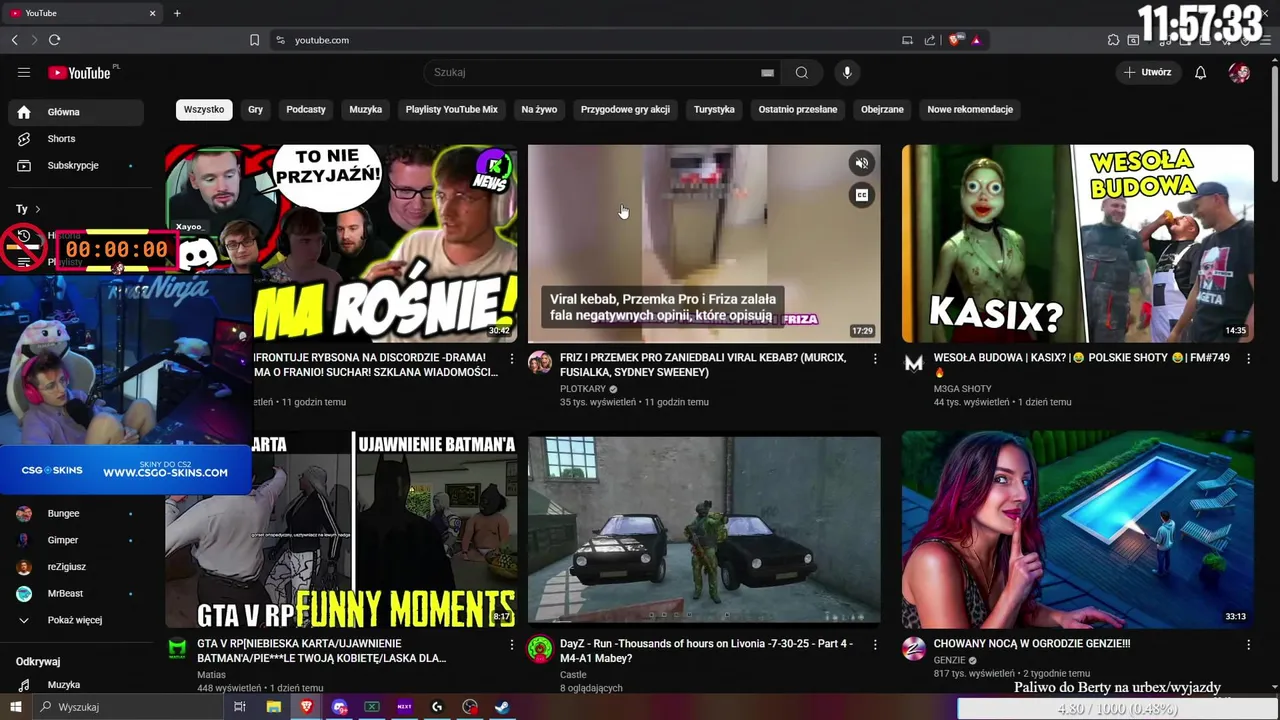Click the Shorts sidebar icon
The width and height of the screenshot is (1280, 720).
click(x=24, y=139)
